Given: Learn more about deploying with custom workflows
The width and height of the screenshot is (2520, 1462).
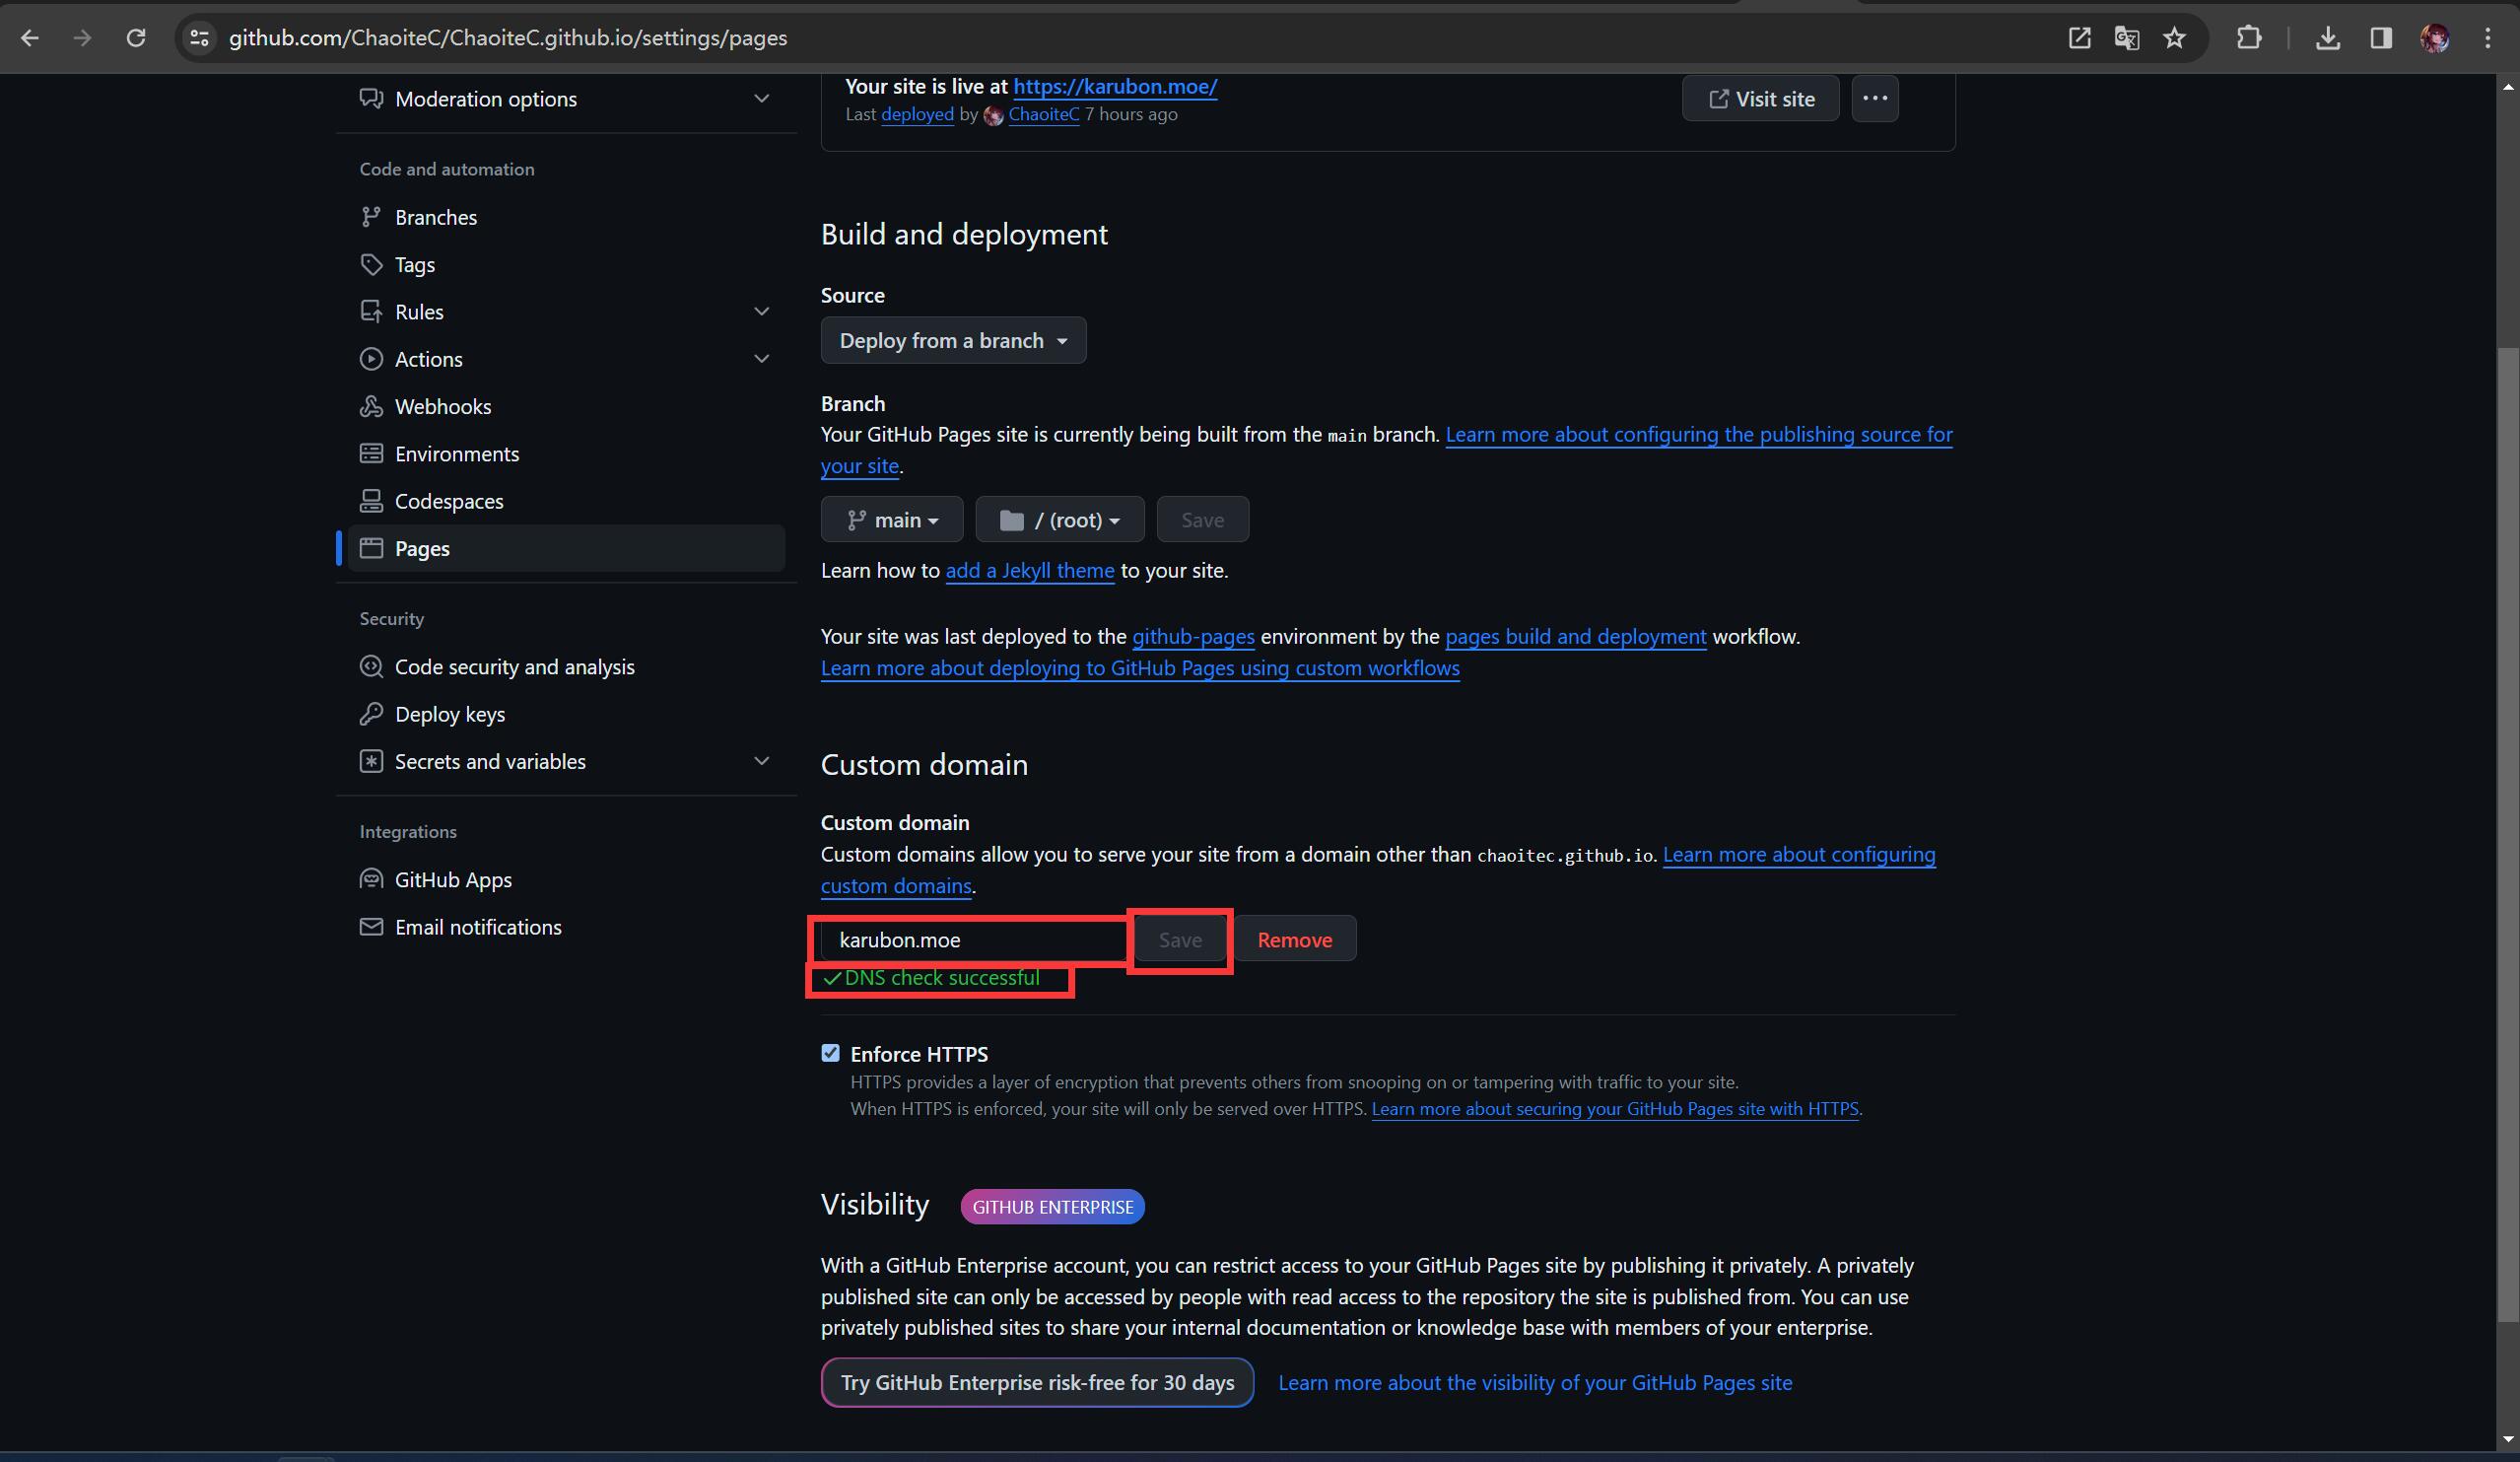Looking at the screenshot, I should tap(1140, 668).
